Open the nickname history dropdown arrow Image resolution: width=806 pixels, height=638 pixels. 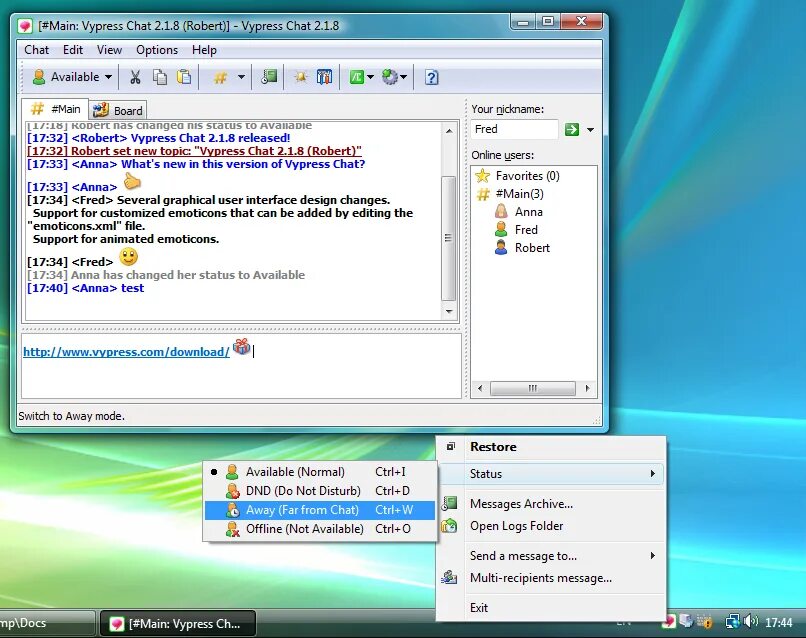pos(590,130)
